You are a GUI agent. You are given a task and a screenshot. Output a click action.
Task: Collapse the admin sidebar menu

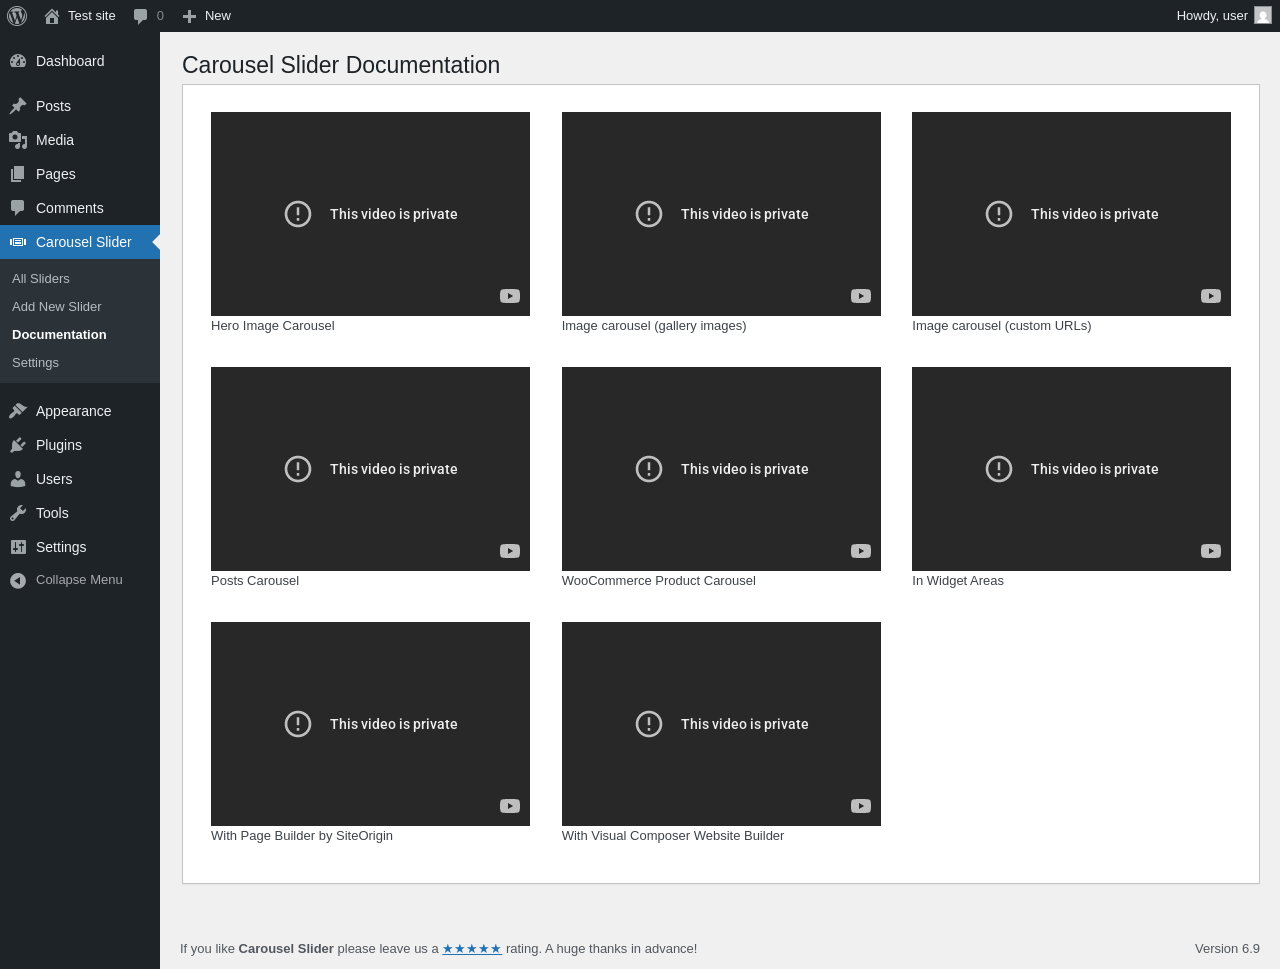click(80, 580)
